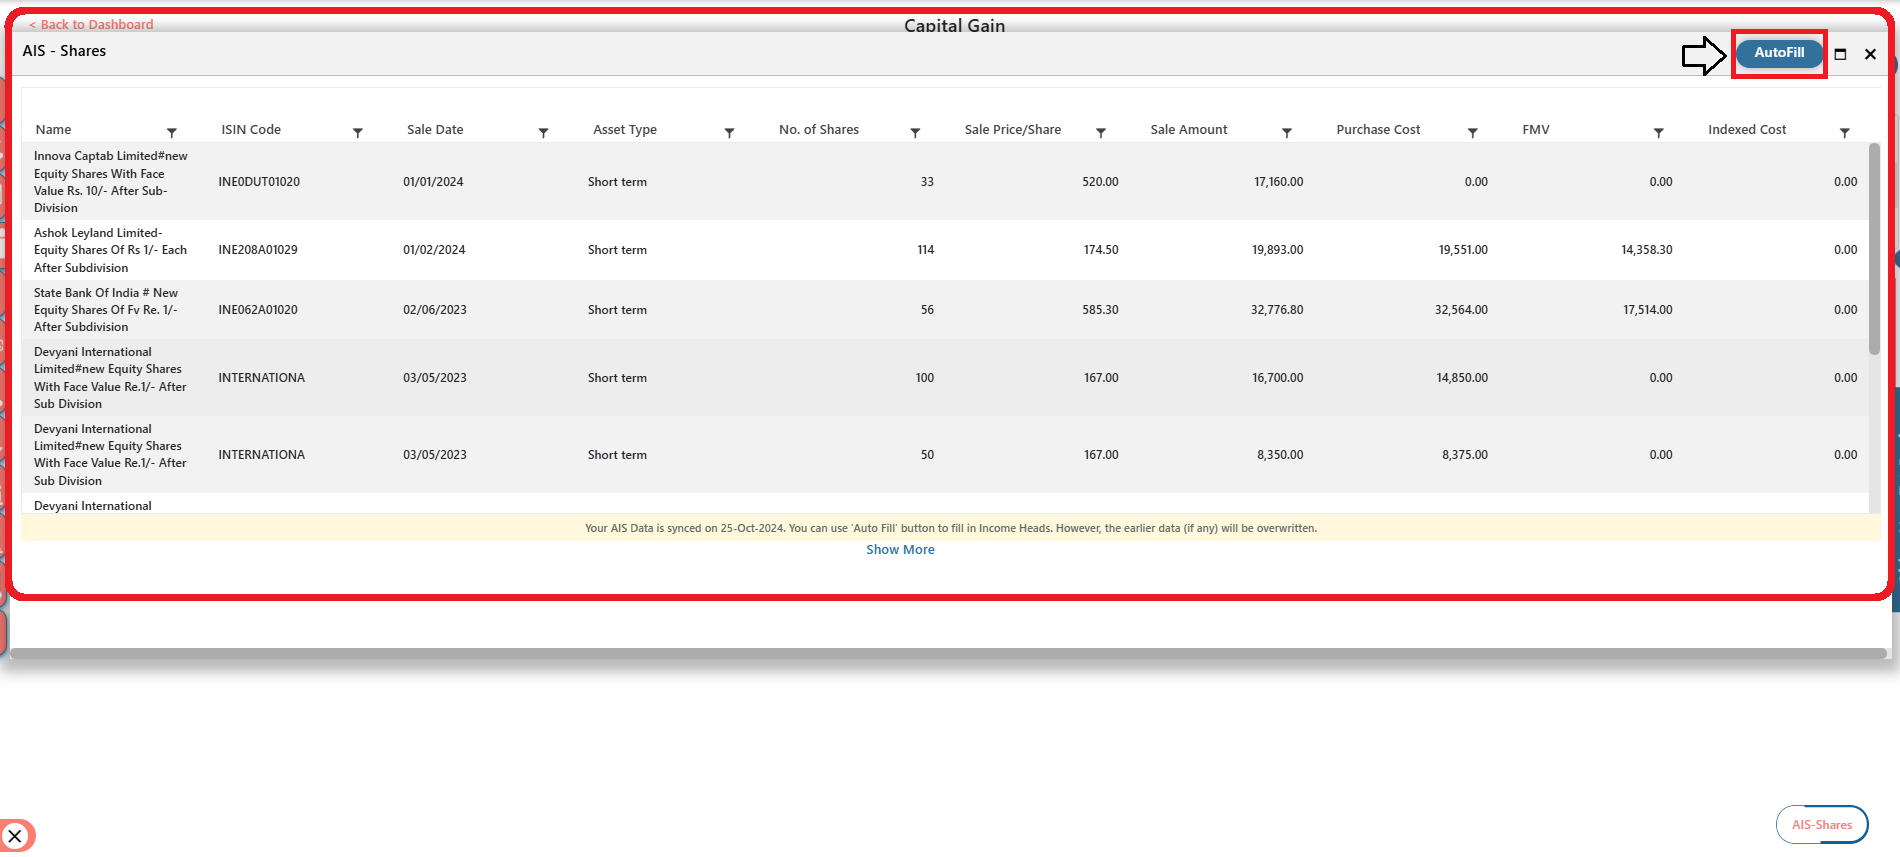Image resolution: width=1900 pixels, height=857 pixels.
Task: Click sale date 02/06/2023
Action: pyautogui.click(x=435, y=310)
